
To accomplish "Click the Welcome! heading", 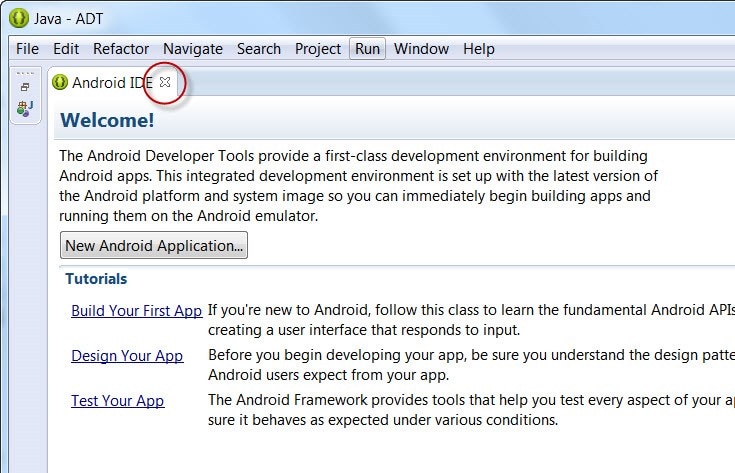I will tap(107, 120).
